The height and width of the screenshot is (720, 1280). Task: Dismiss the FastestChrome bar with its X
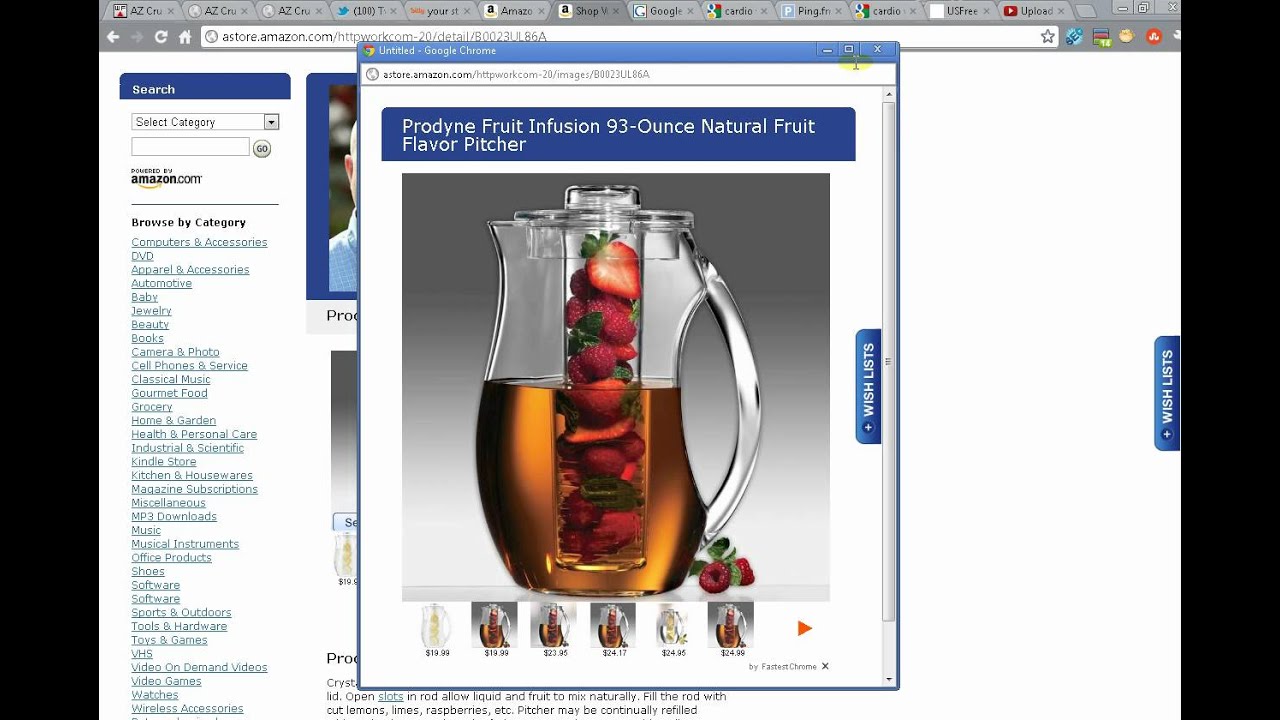[825, 666]
